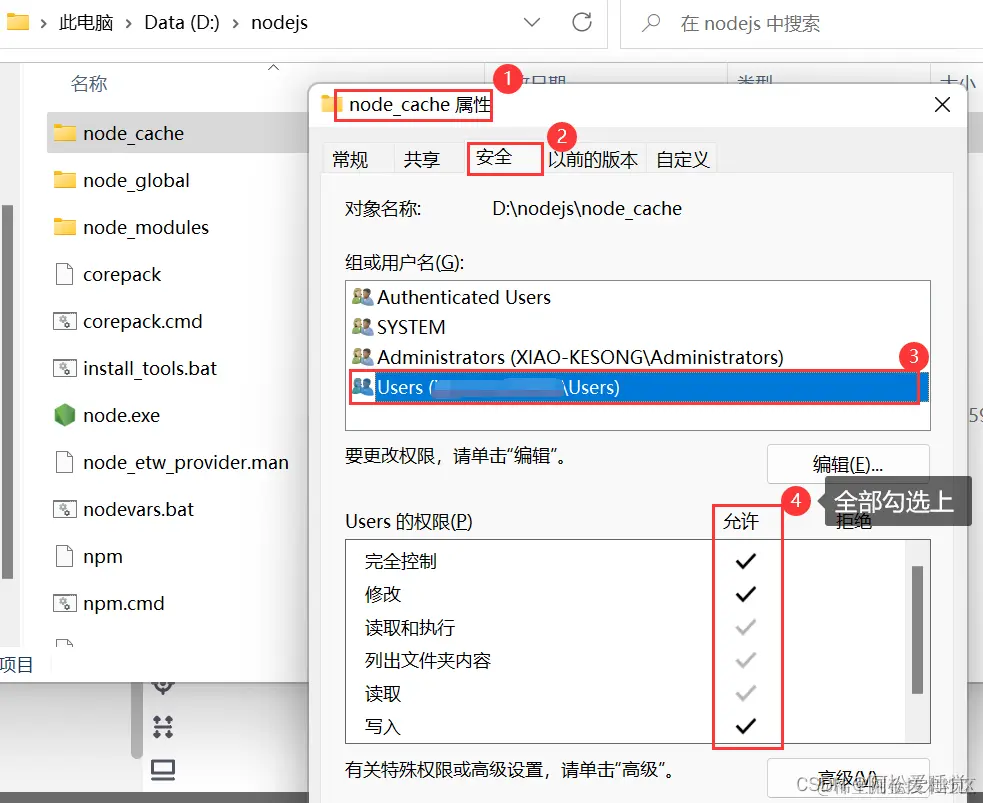Click 此电脑 in the breadcrumb
983x803 pixels.
pyautogui.click(x=86, y=23)
